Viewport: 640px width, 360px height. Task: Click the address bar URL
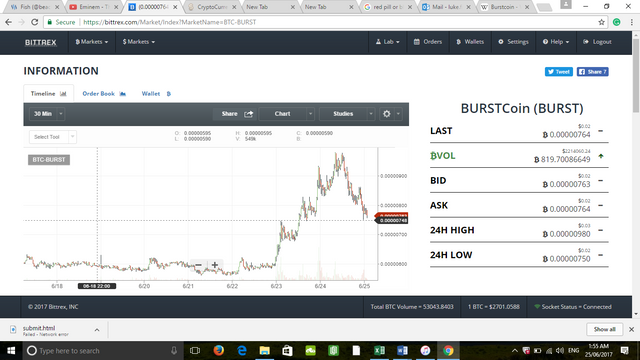tap(169, 22)
